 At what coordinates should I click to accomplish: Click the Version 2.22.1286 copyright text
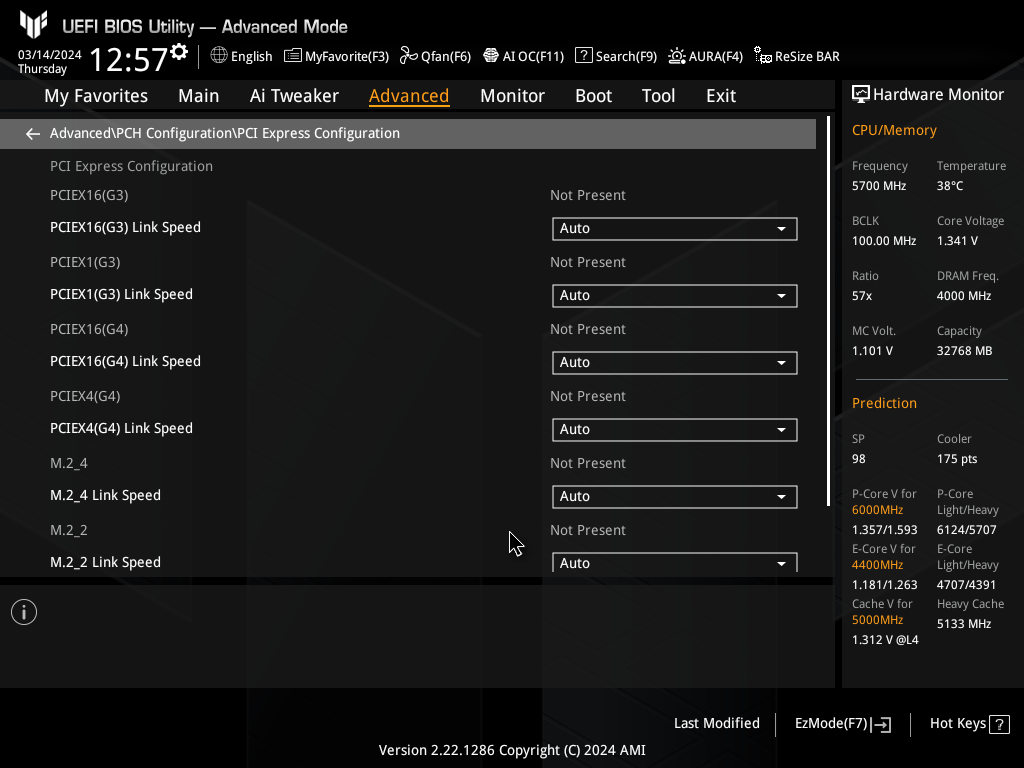512,750
